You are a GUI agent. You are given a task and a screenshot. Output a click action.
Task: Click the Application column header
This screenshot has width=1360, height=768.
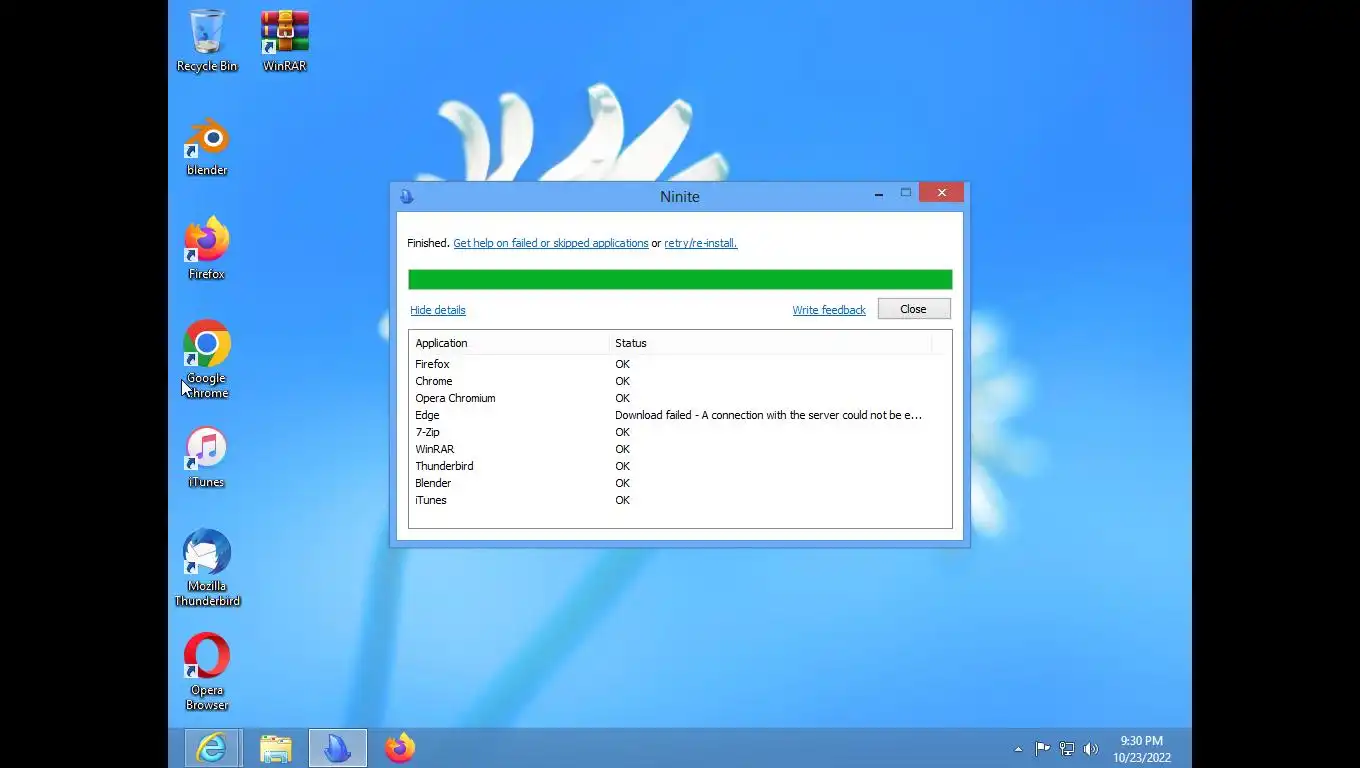[509, 343]
